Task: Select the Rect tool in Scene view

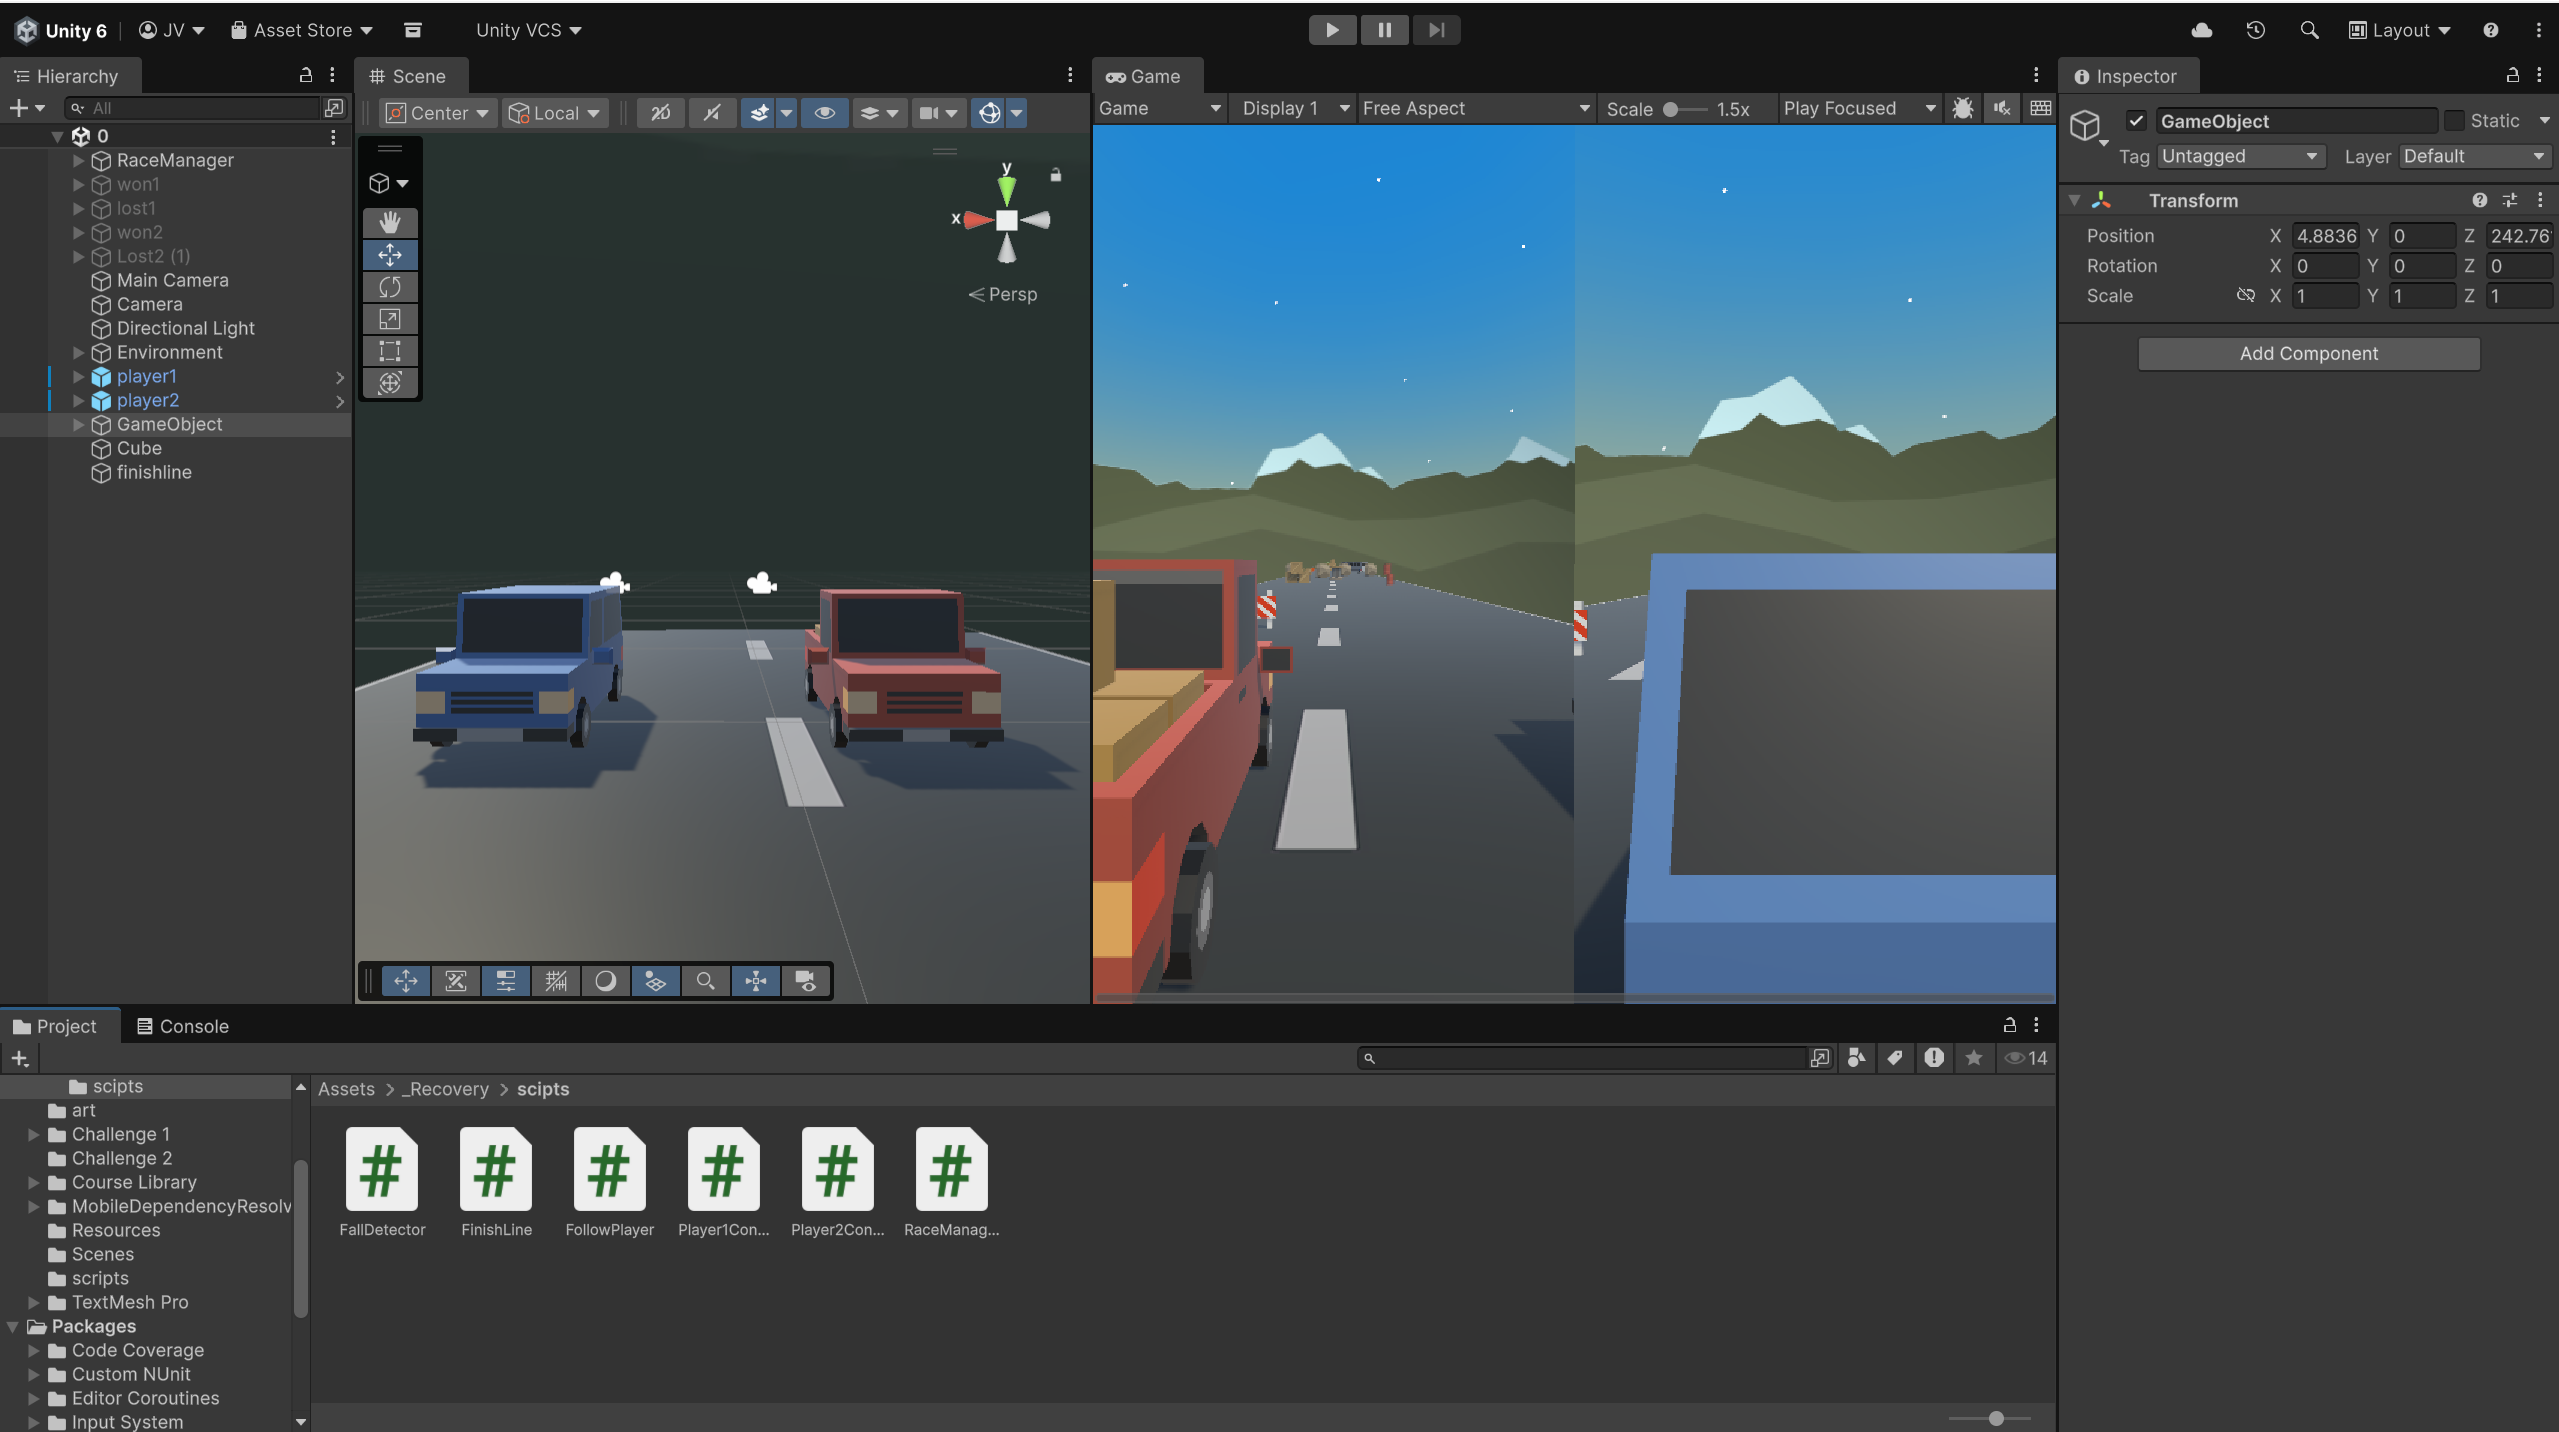Action: point(390,351)
